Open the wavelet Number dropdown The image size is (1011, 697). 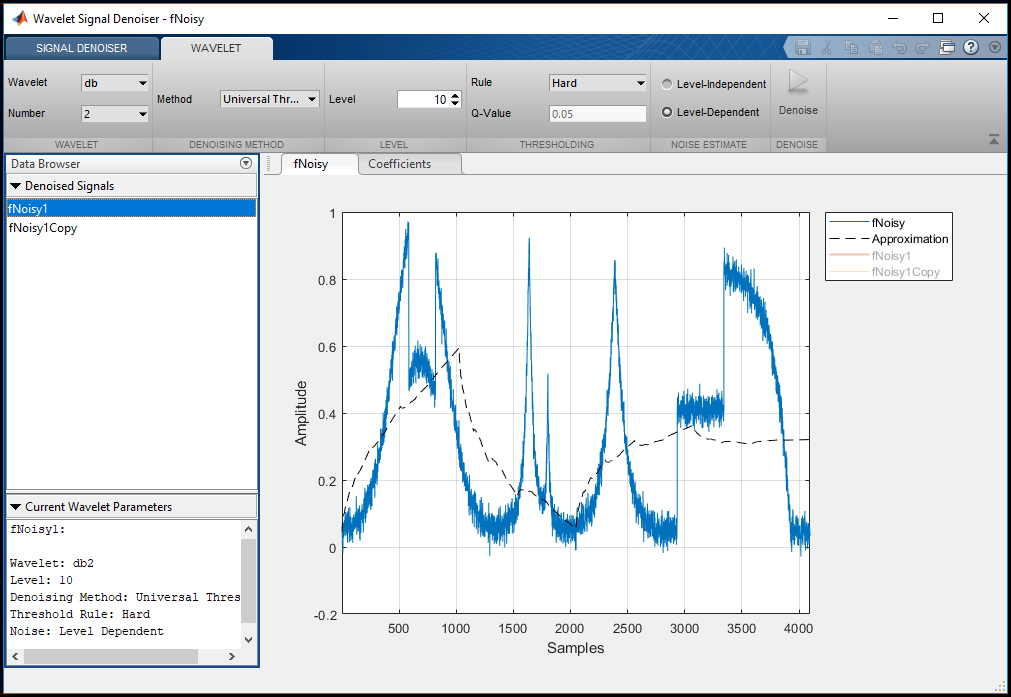(x=115, y=114)
